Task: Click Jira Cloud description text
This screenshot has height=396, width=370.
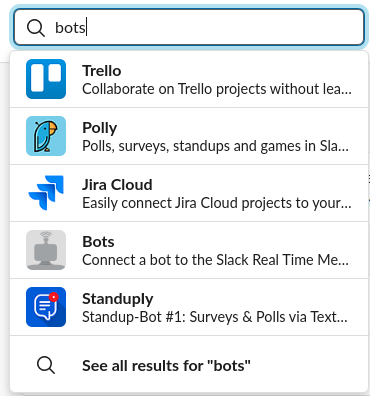Action: [217, 203]
